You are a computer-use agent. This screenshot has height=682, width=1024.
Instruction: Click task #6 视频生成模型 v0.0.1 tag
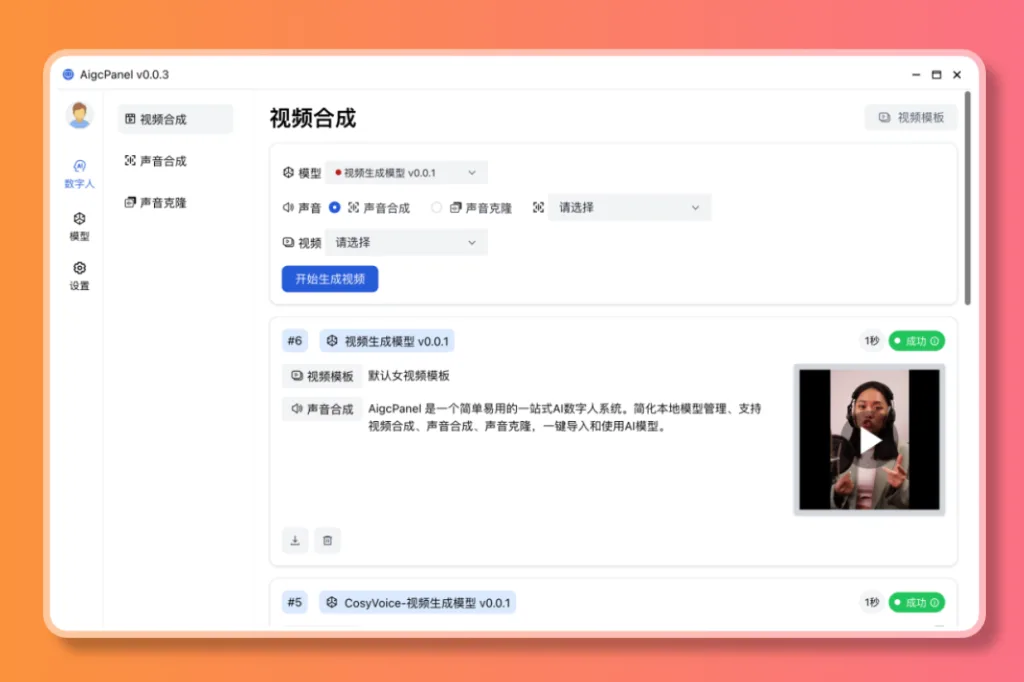pyautogui.click(x=387, y=341)
